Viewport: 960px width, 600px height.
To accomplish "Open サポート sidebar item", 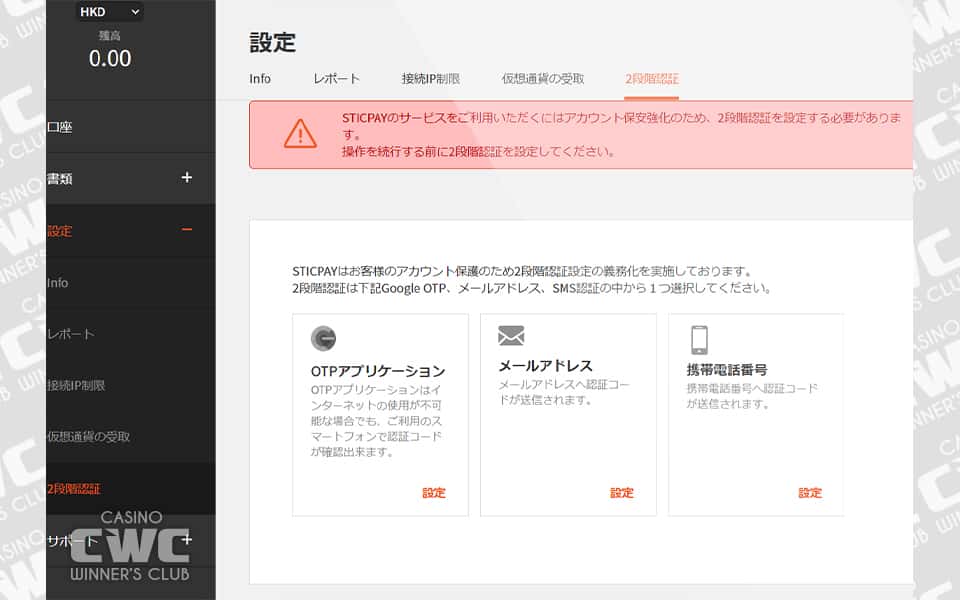I will tap(72, 541).
